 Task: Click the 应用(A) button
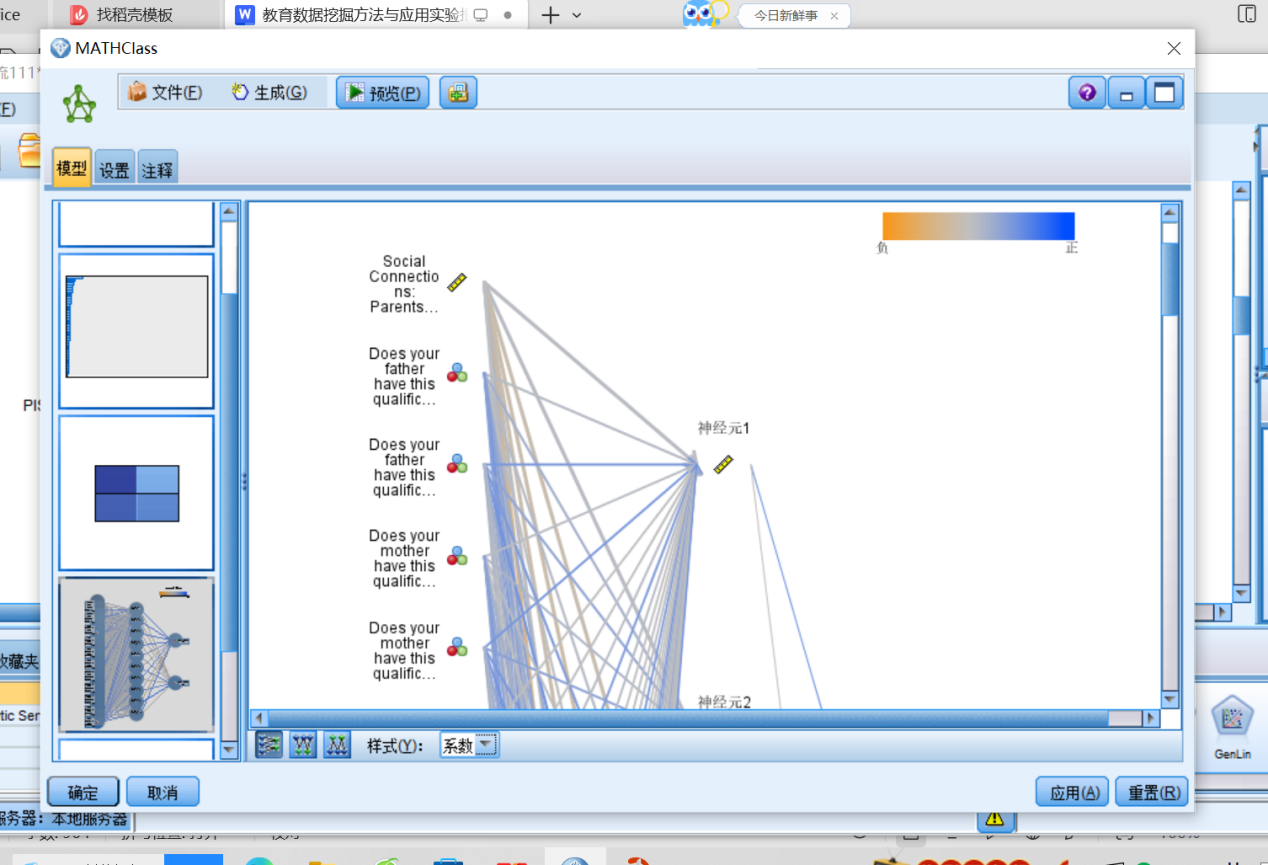[x=1072, y=792]
